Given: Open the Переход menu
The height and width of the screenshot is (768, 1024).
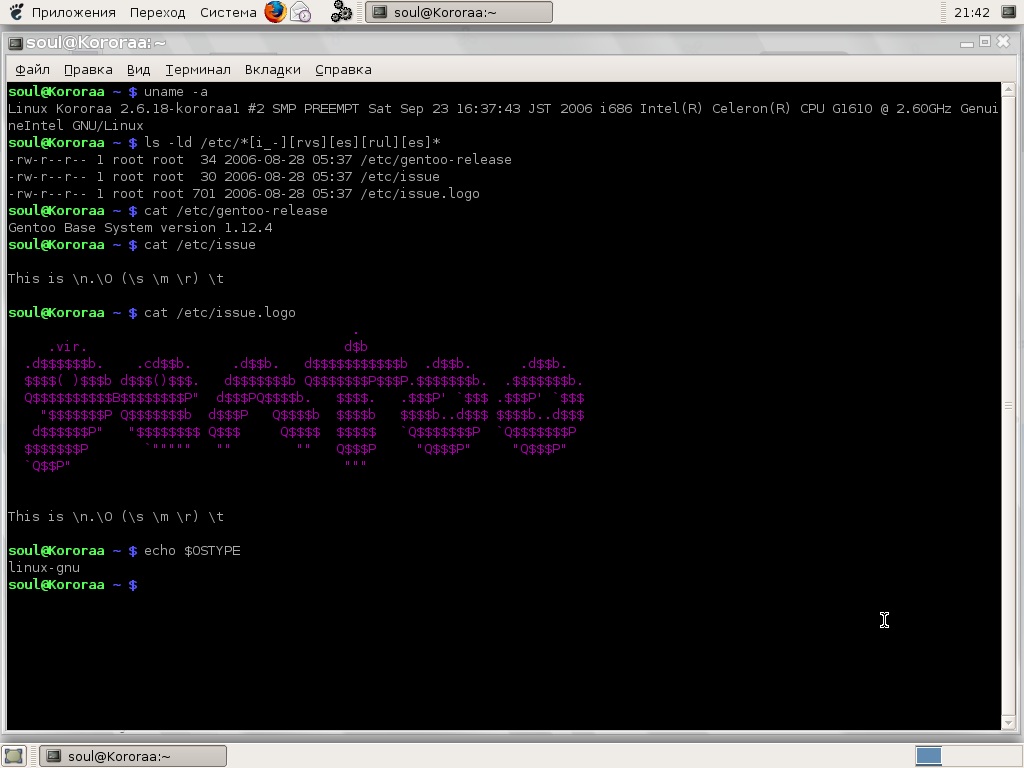Looking at the screenshot, I should point(157,12).
